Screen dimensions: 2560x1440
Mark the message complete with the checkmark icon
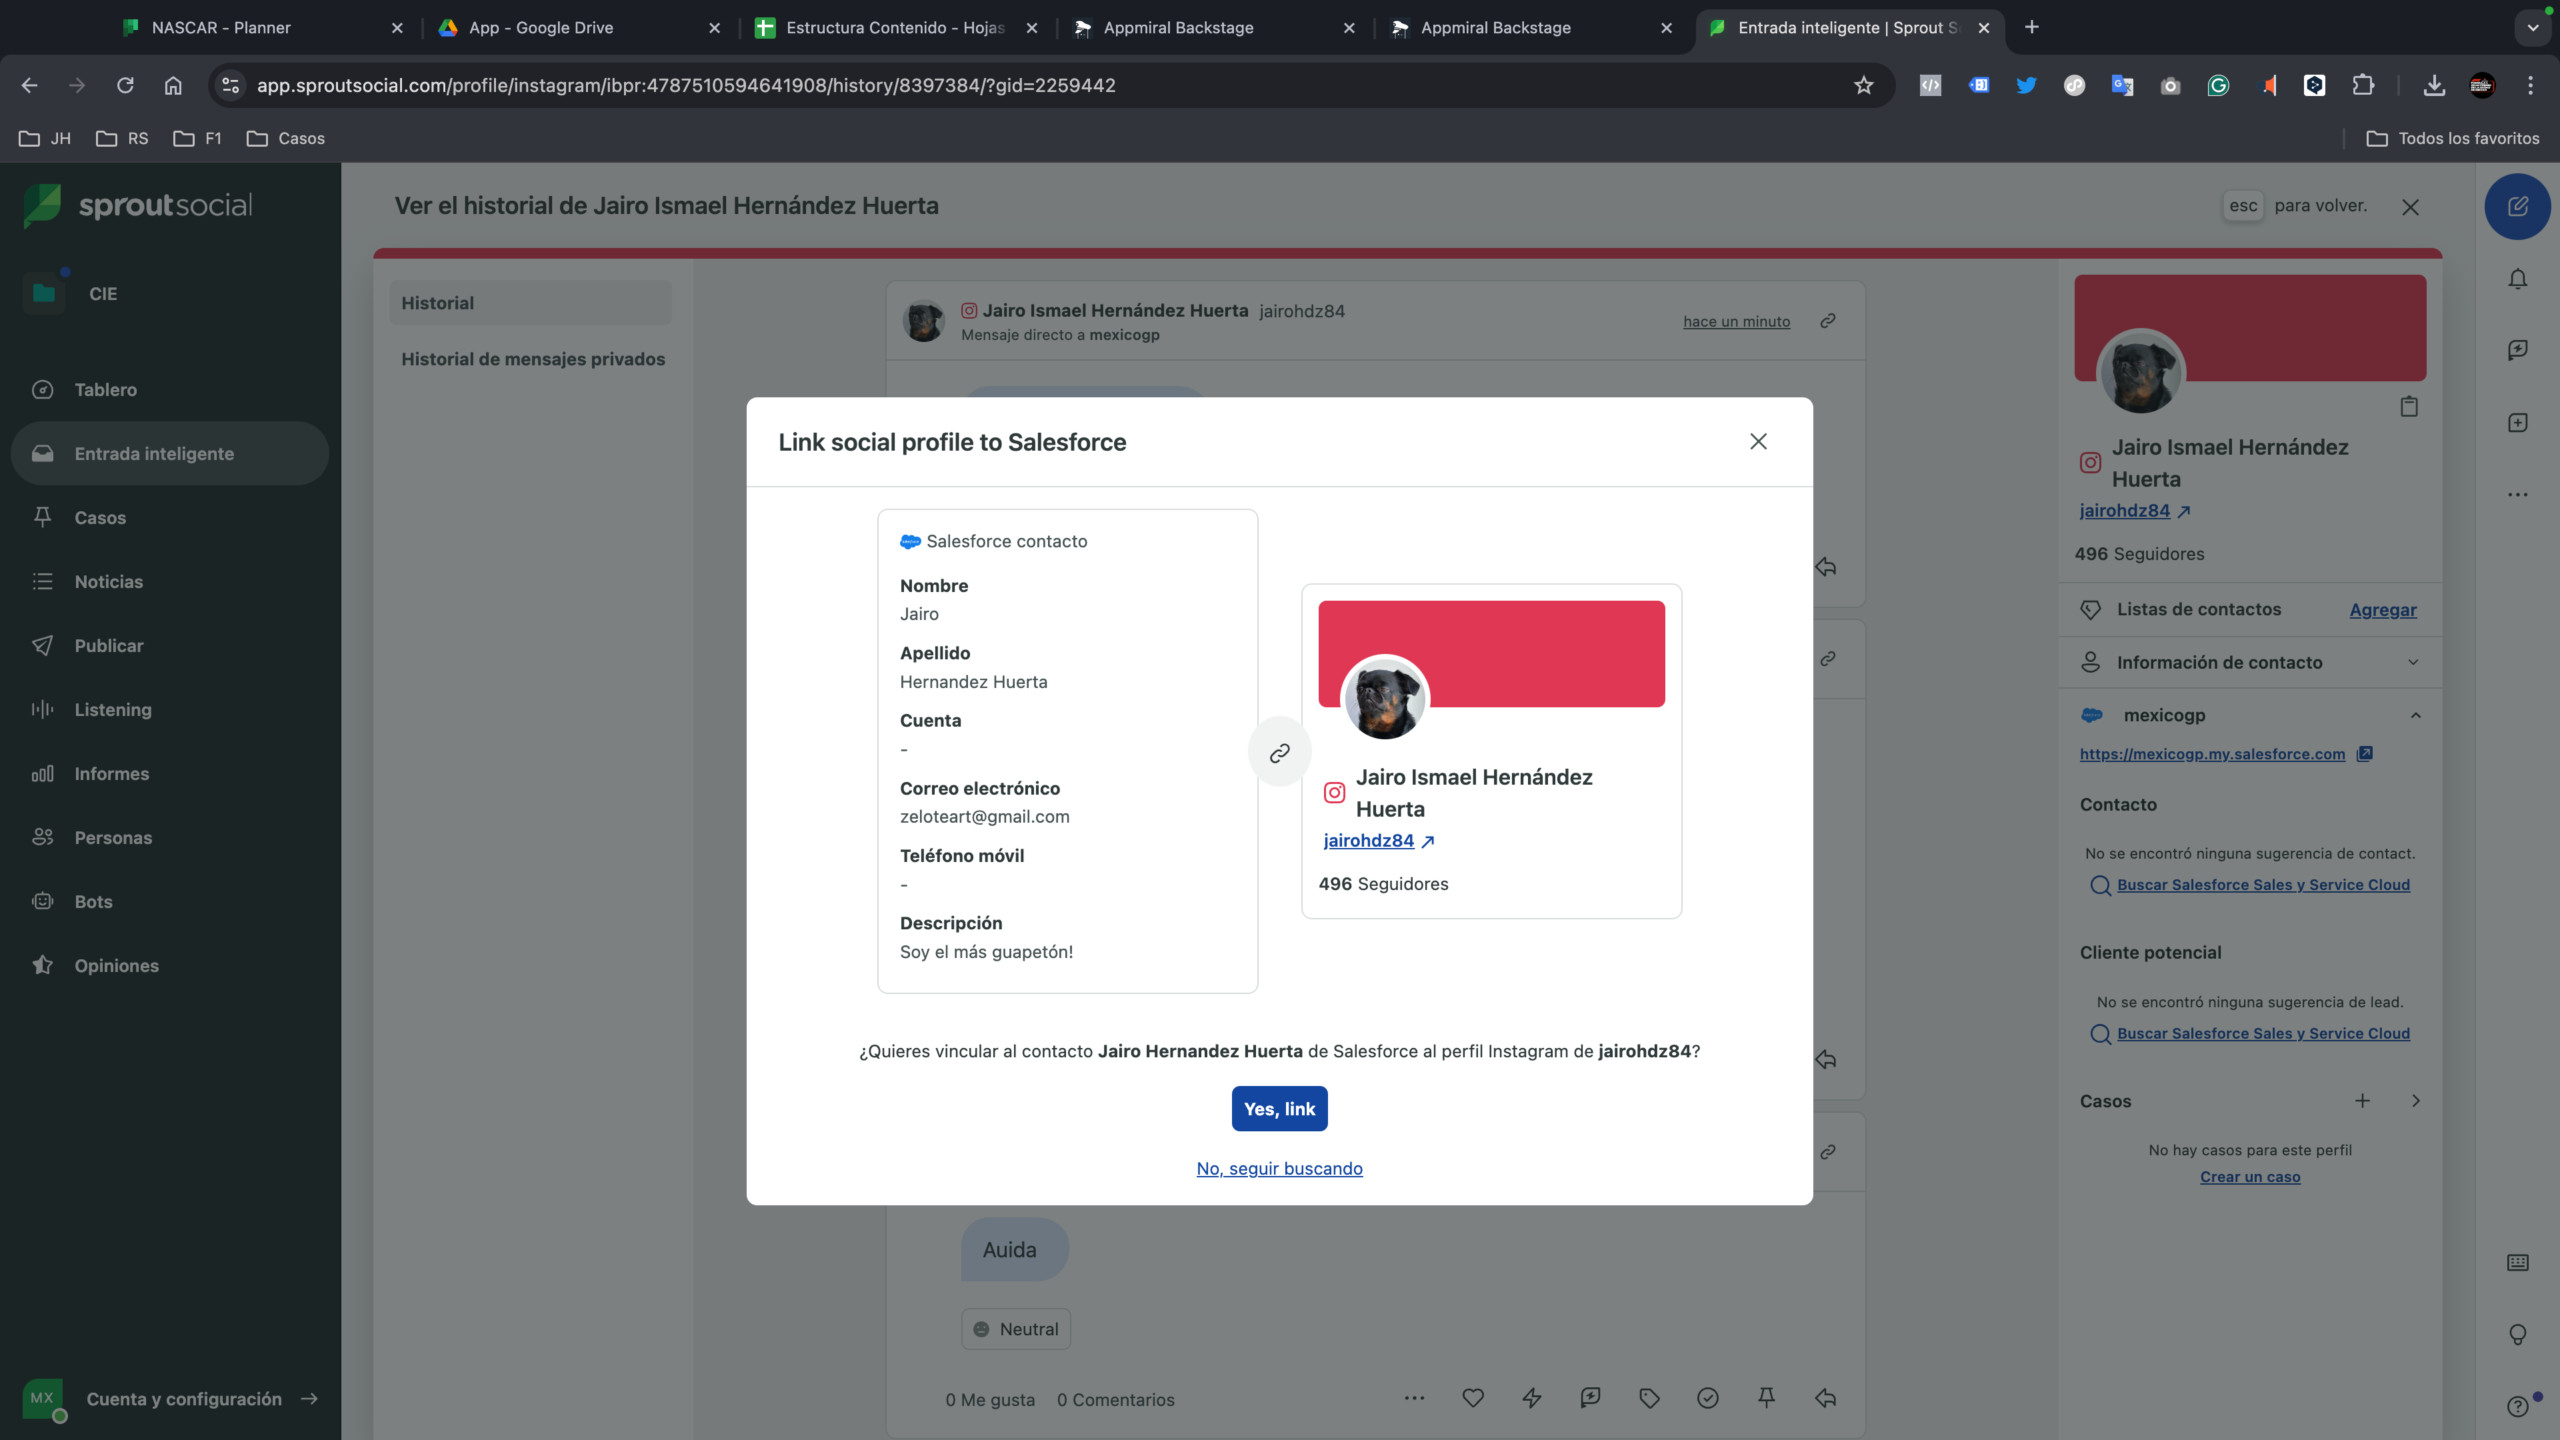tap(1708, 1398)
